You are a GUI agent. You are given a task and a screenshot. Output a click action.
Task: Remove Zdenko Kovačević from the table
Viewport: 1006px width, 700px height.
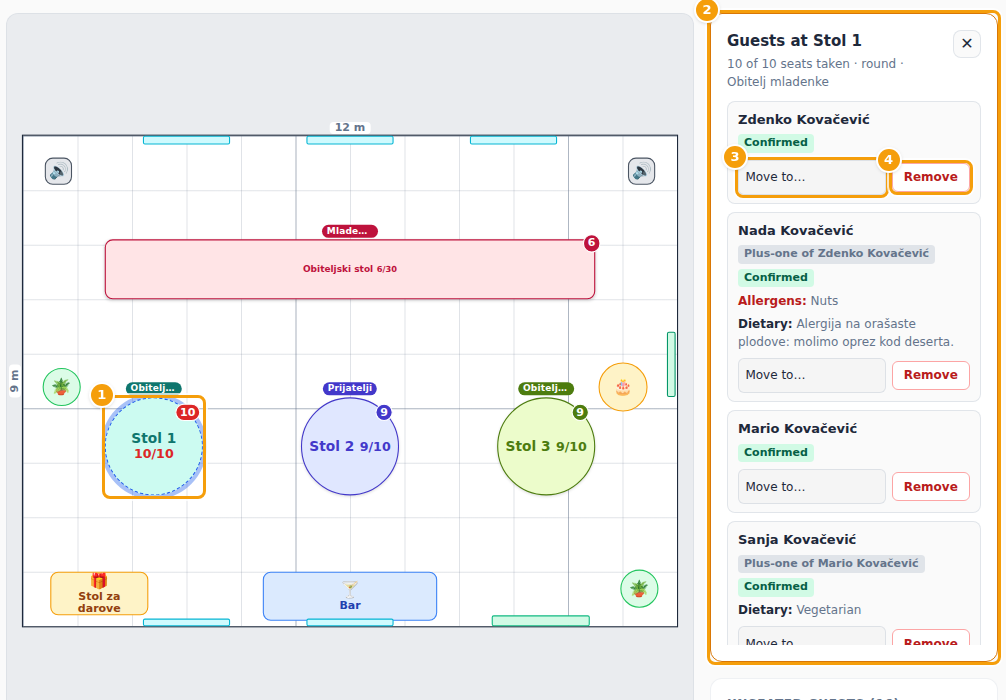coord(931,177)
